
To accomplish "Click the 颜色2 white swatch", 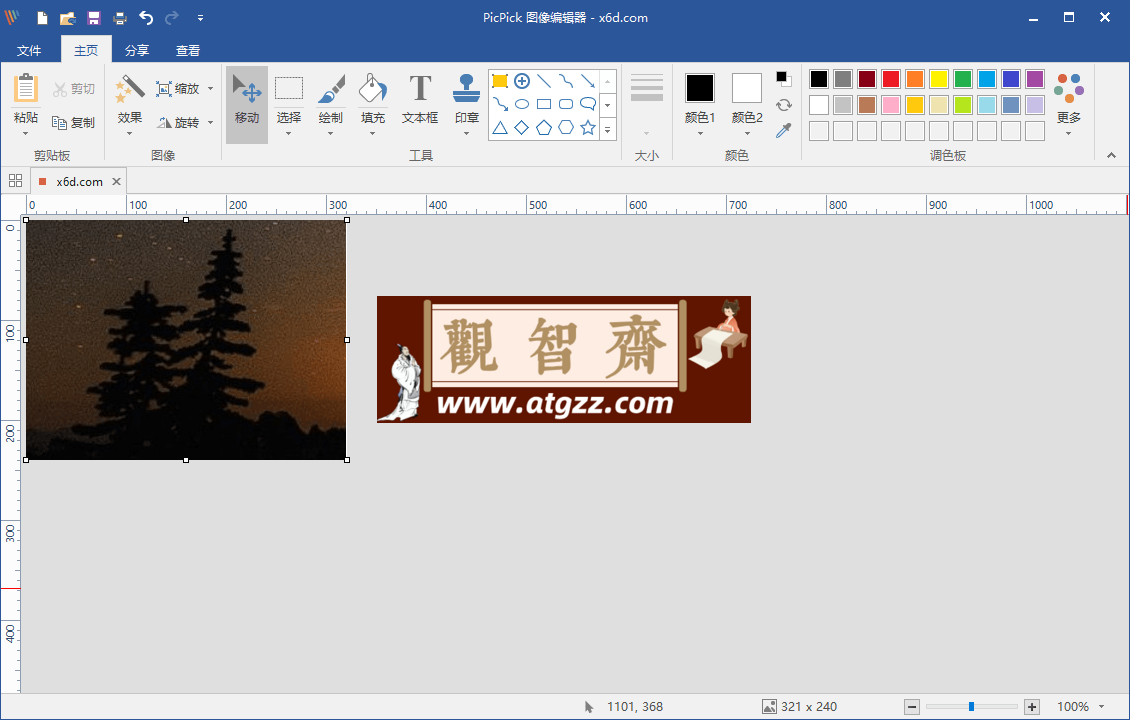I will [747, 88].
